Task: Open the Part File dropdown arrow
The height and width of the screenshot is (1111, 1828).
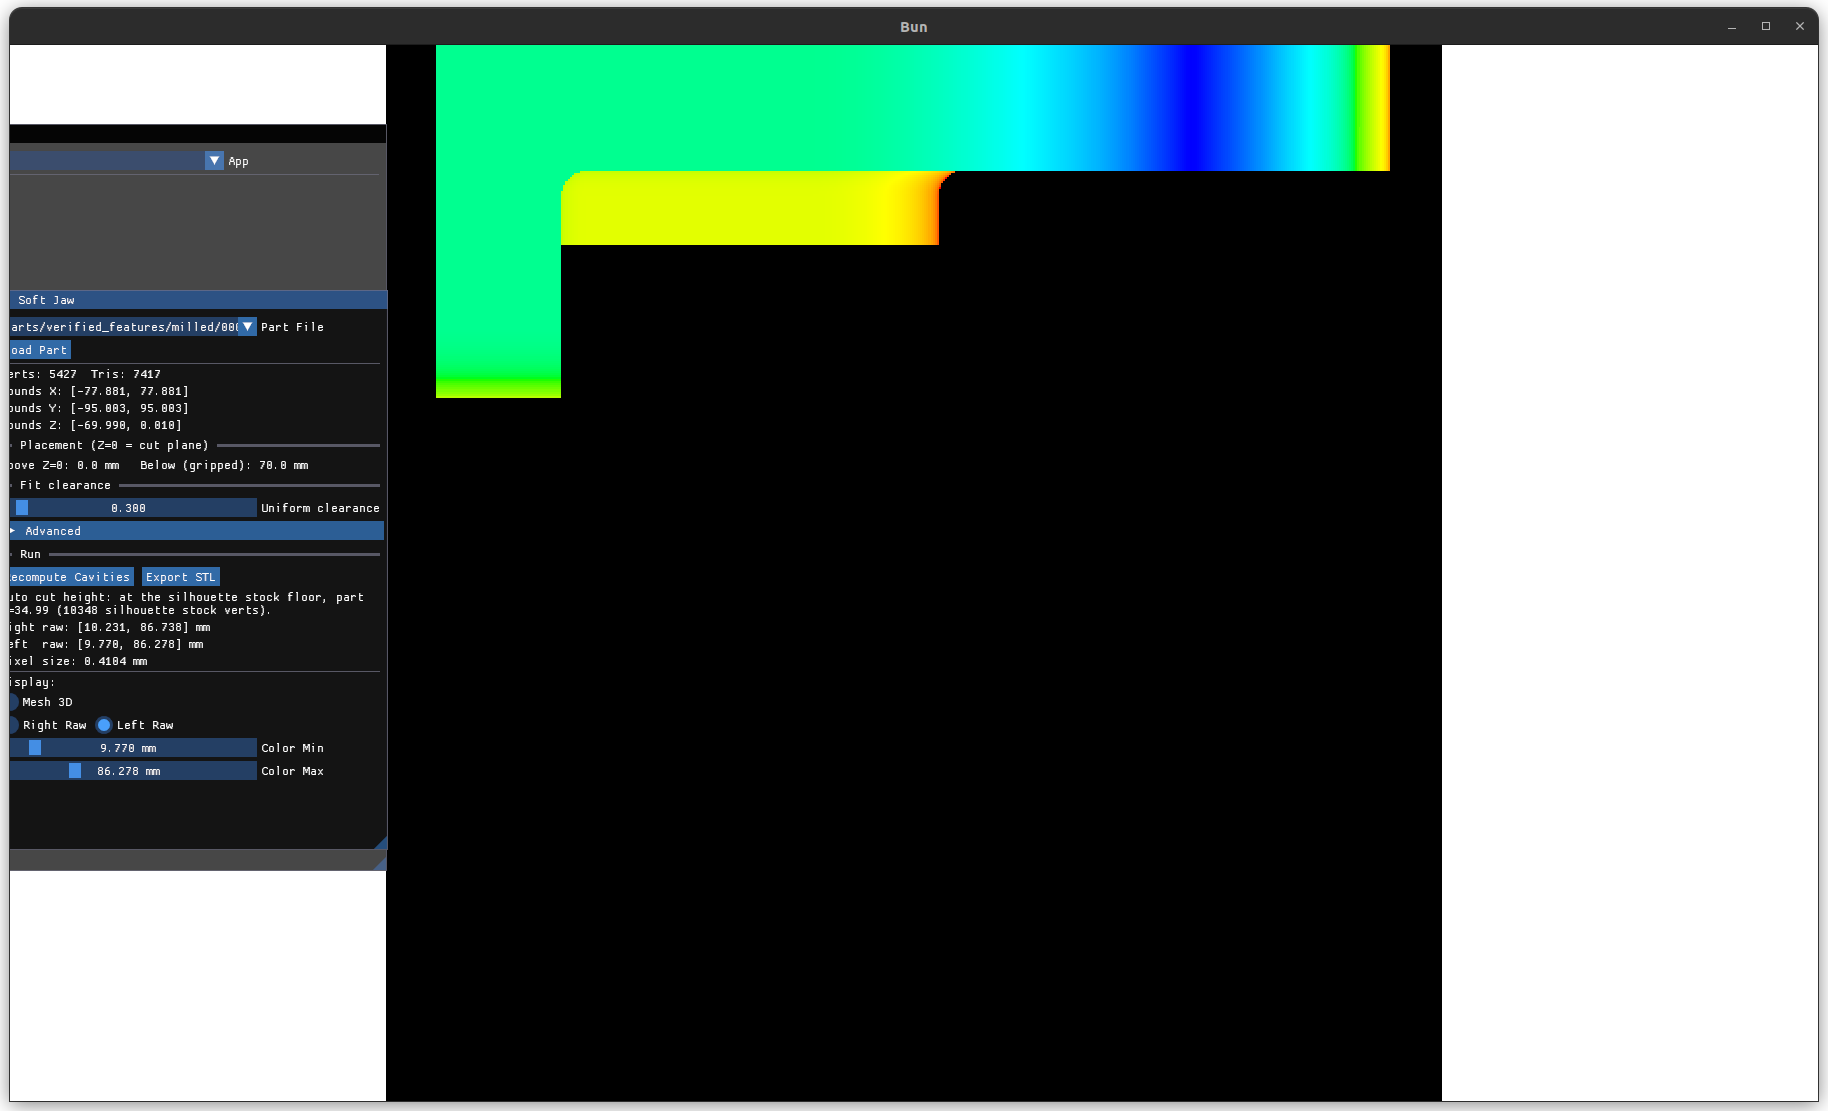Action: (247, 327)
